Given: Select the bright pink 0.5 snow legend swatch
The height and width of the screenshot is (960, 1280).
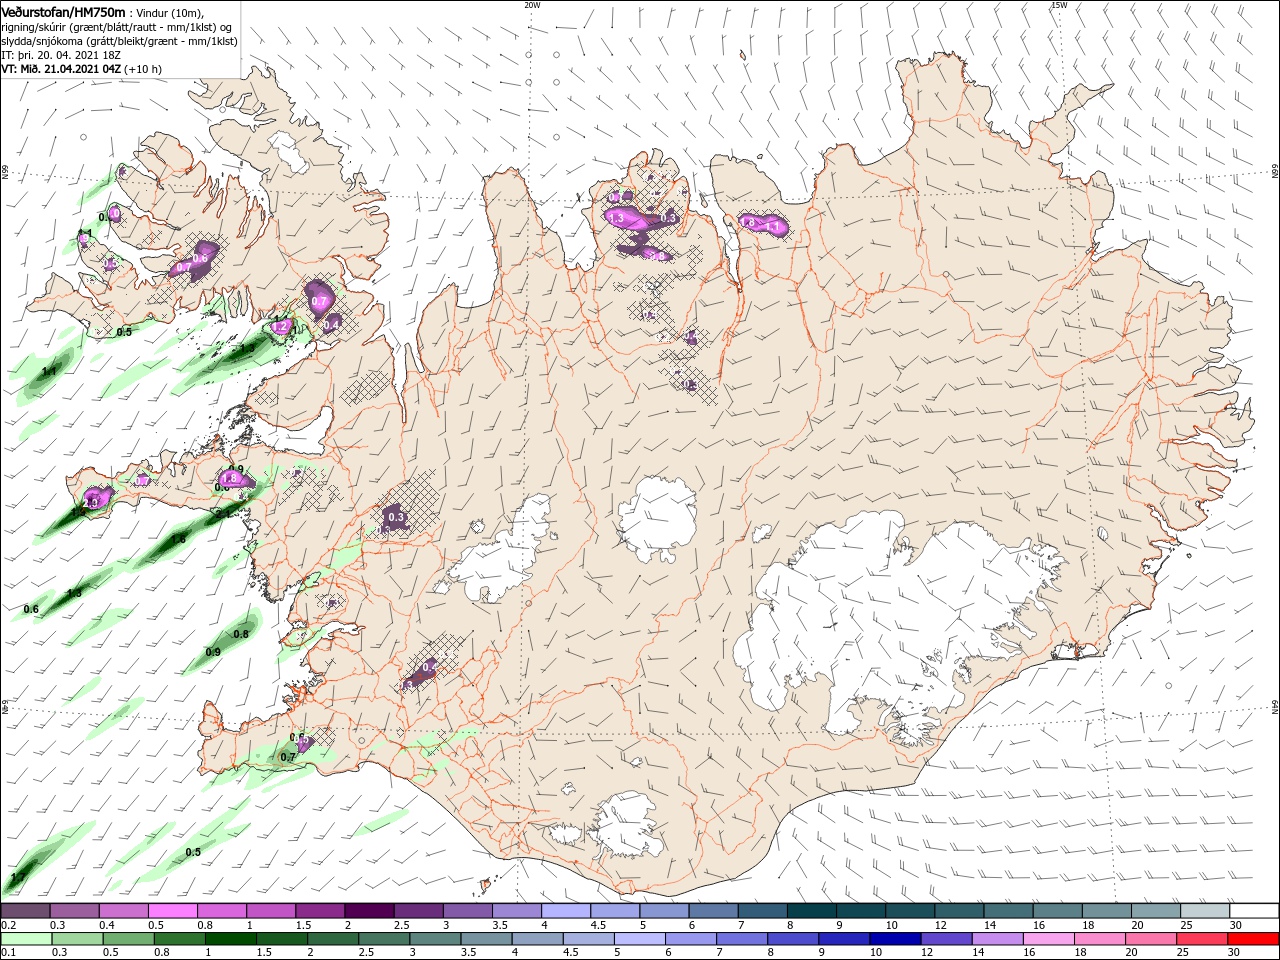Looking at the screenshot, I should pos(172,910).
